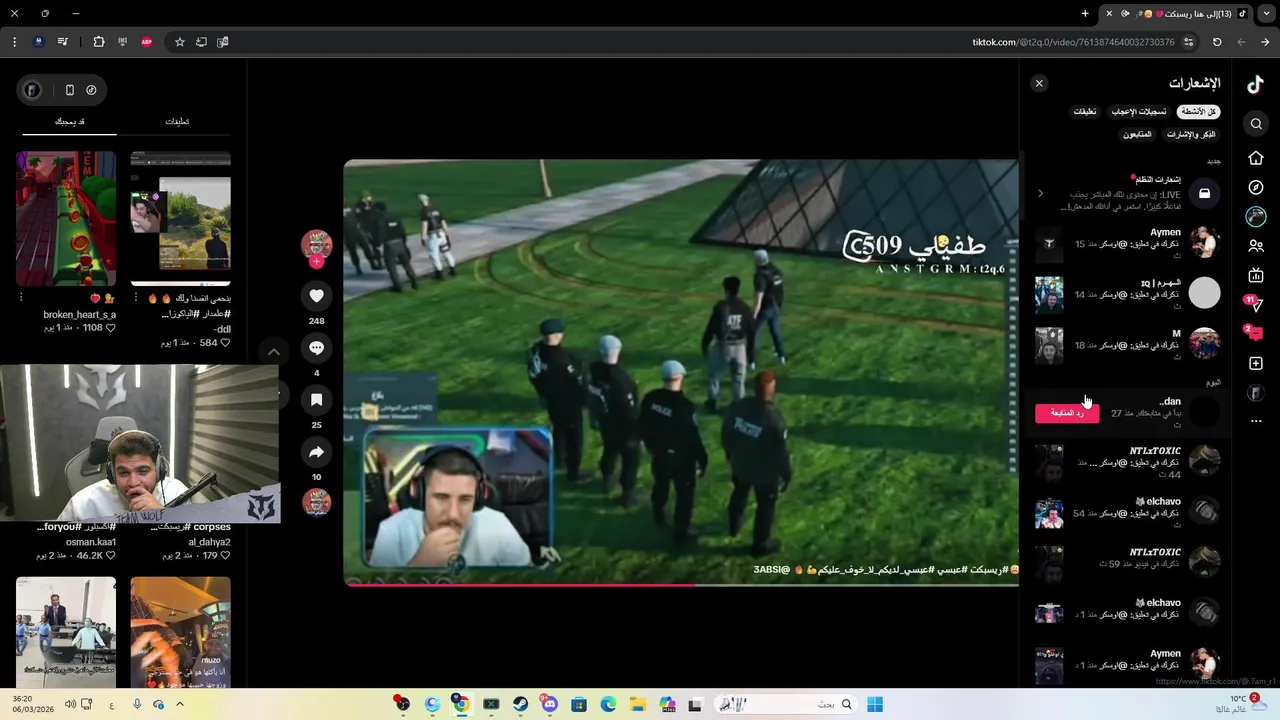
Task: Open the profile avatar in top-left pill
Action: point(32,90)
